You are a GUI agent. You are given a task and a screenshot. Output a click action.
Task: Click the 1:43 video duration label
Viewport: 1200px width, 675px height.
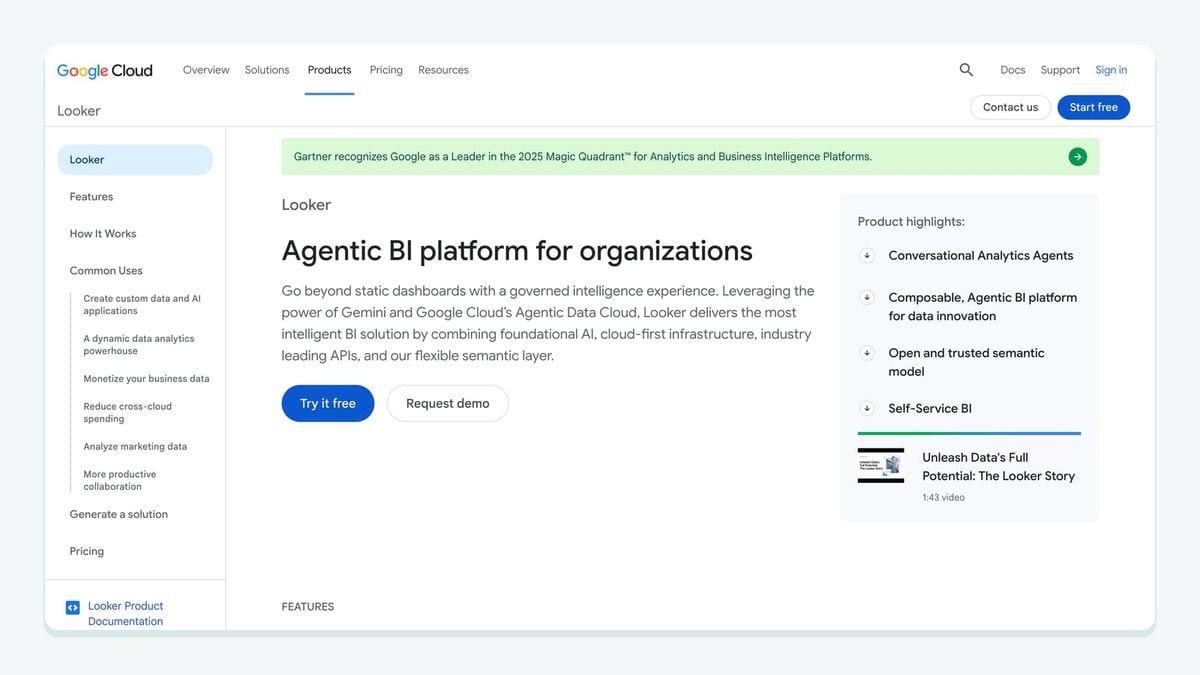943,497
